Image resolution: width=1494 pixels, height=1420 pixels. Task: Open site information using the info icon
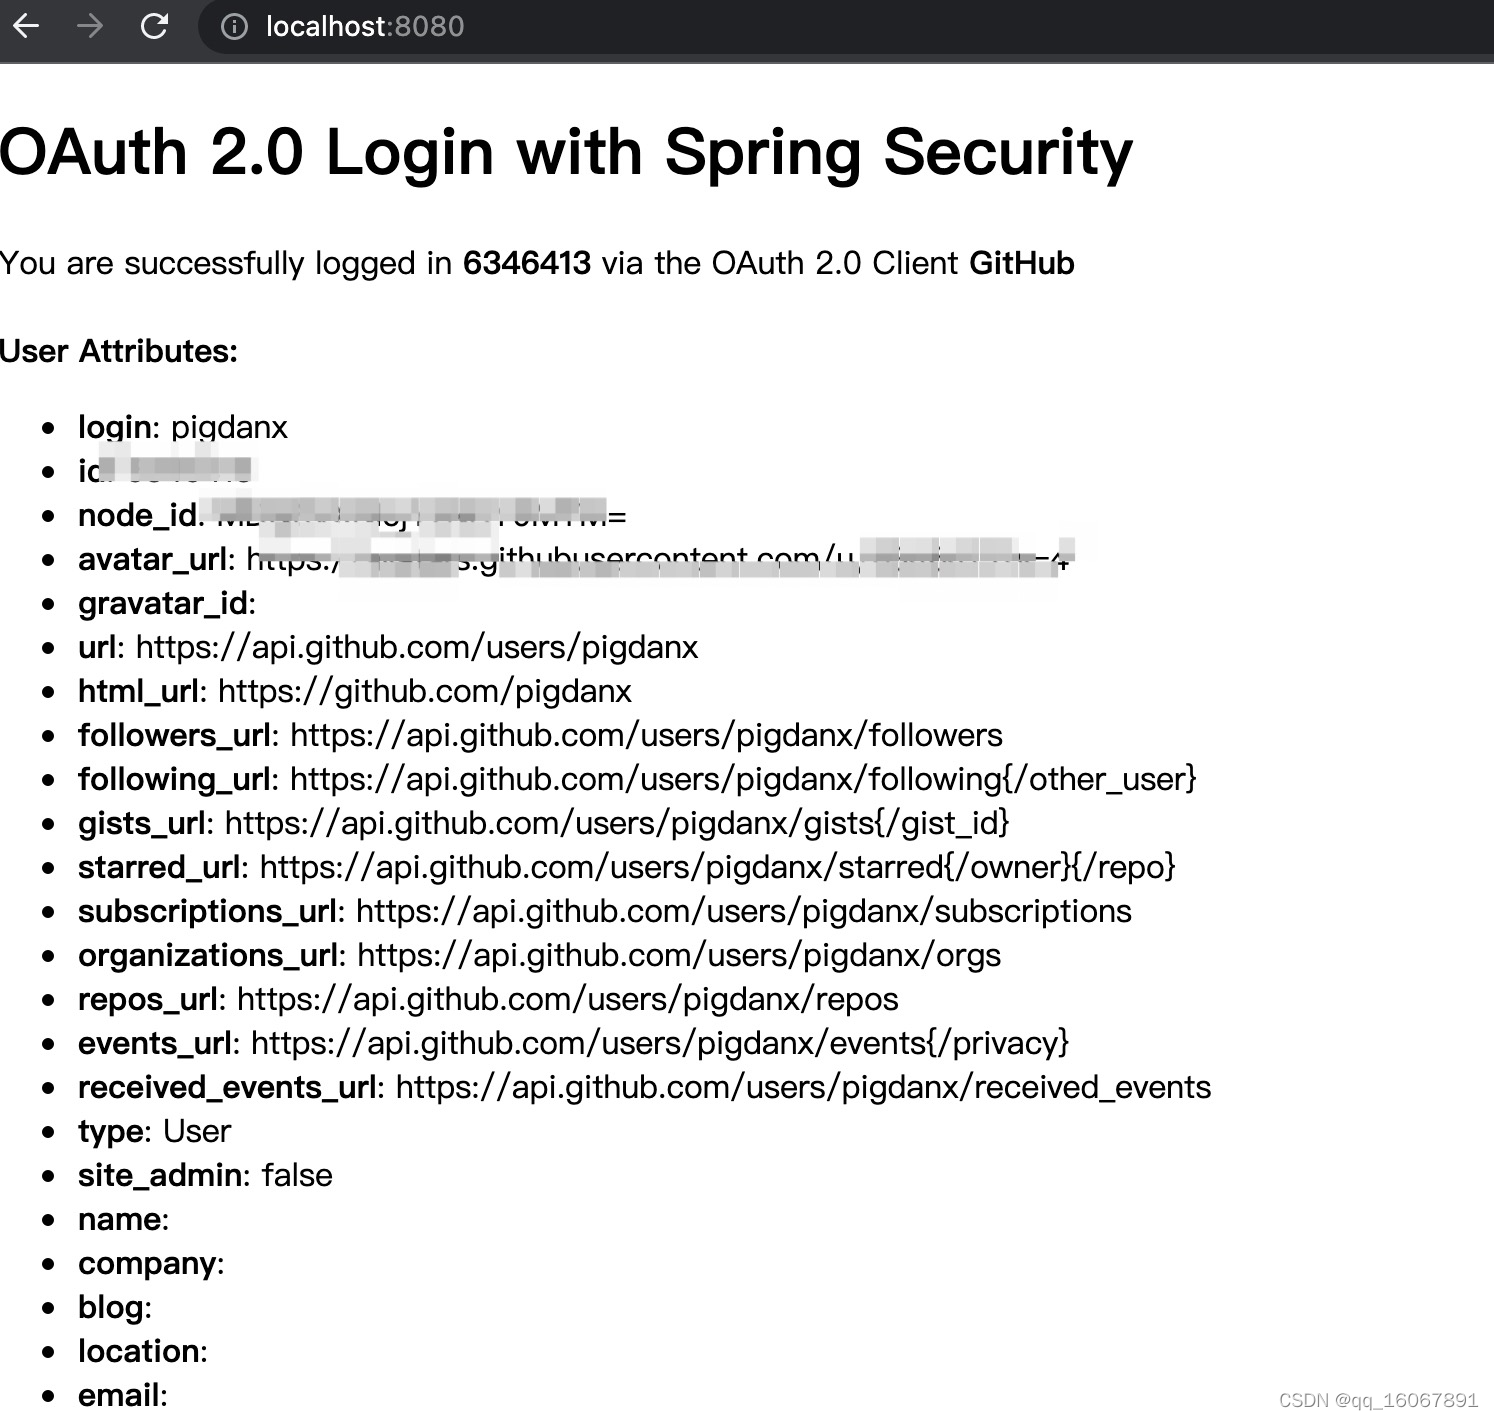point(233,27)
